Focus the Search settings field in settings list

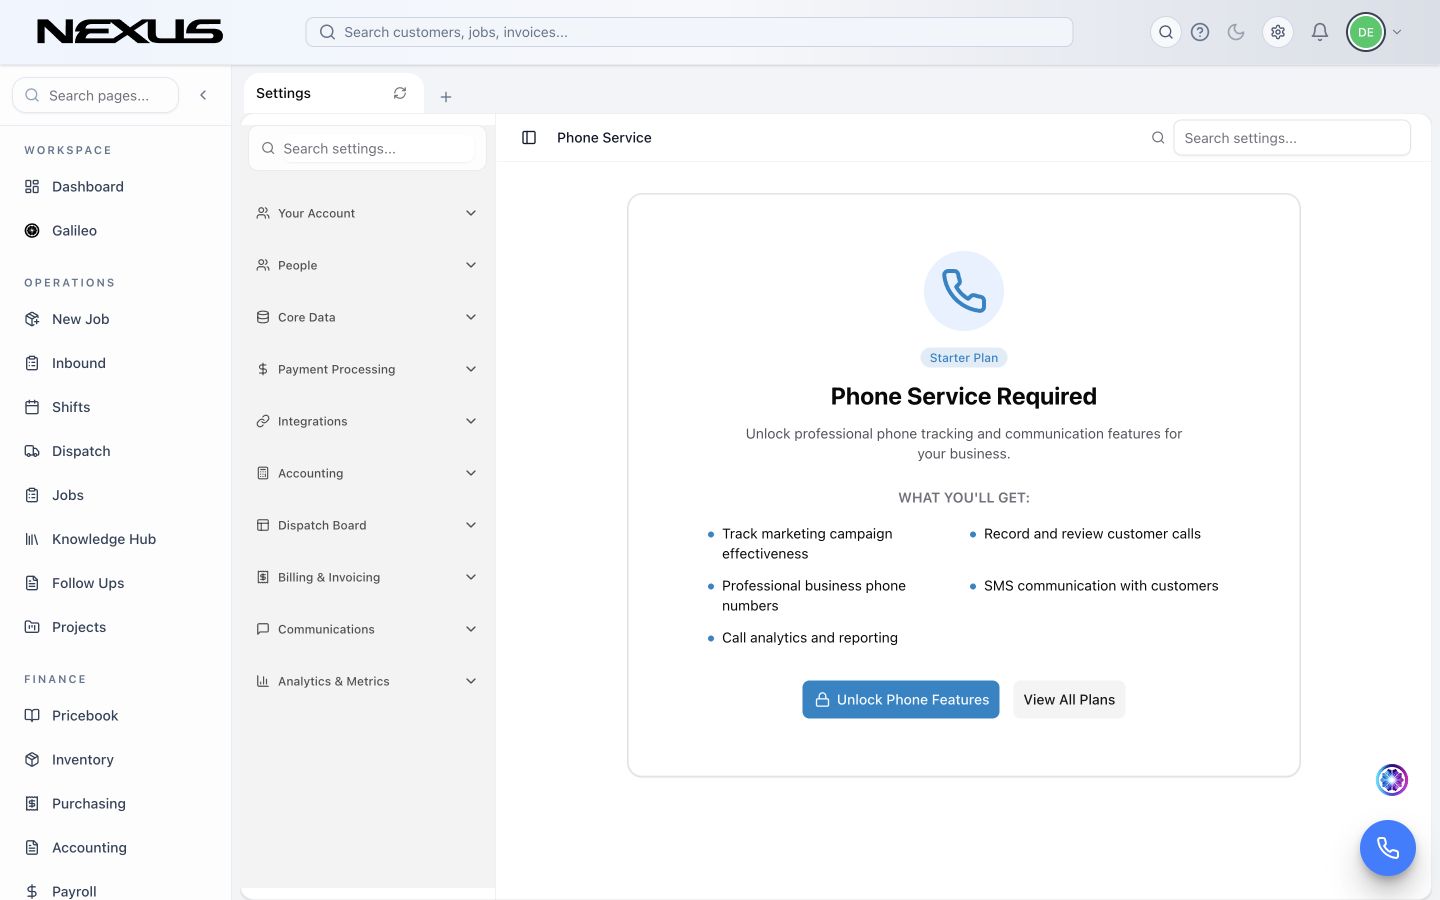(x=367, y=148)
